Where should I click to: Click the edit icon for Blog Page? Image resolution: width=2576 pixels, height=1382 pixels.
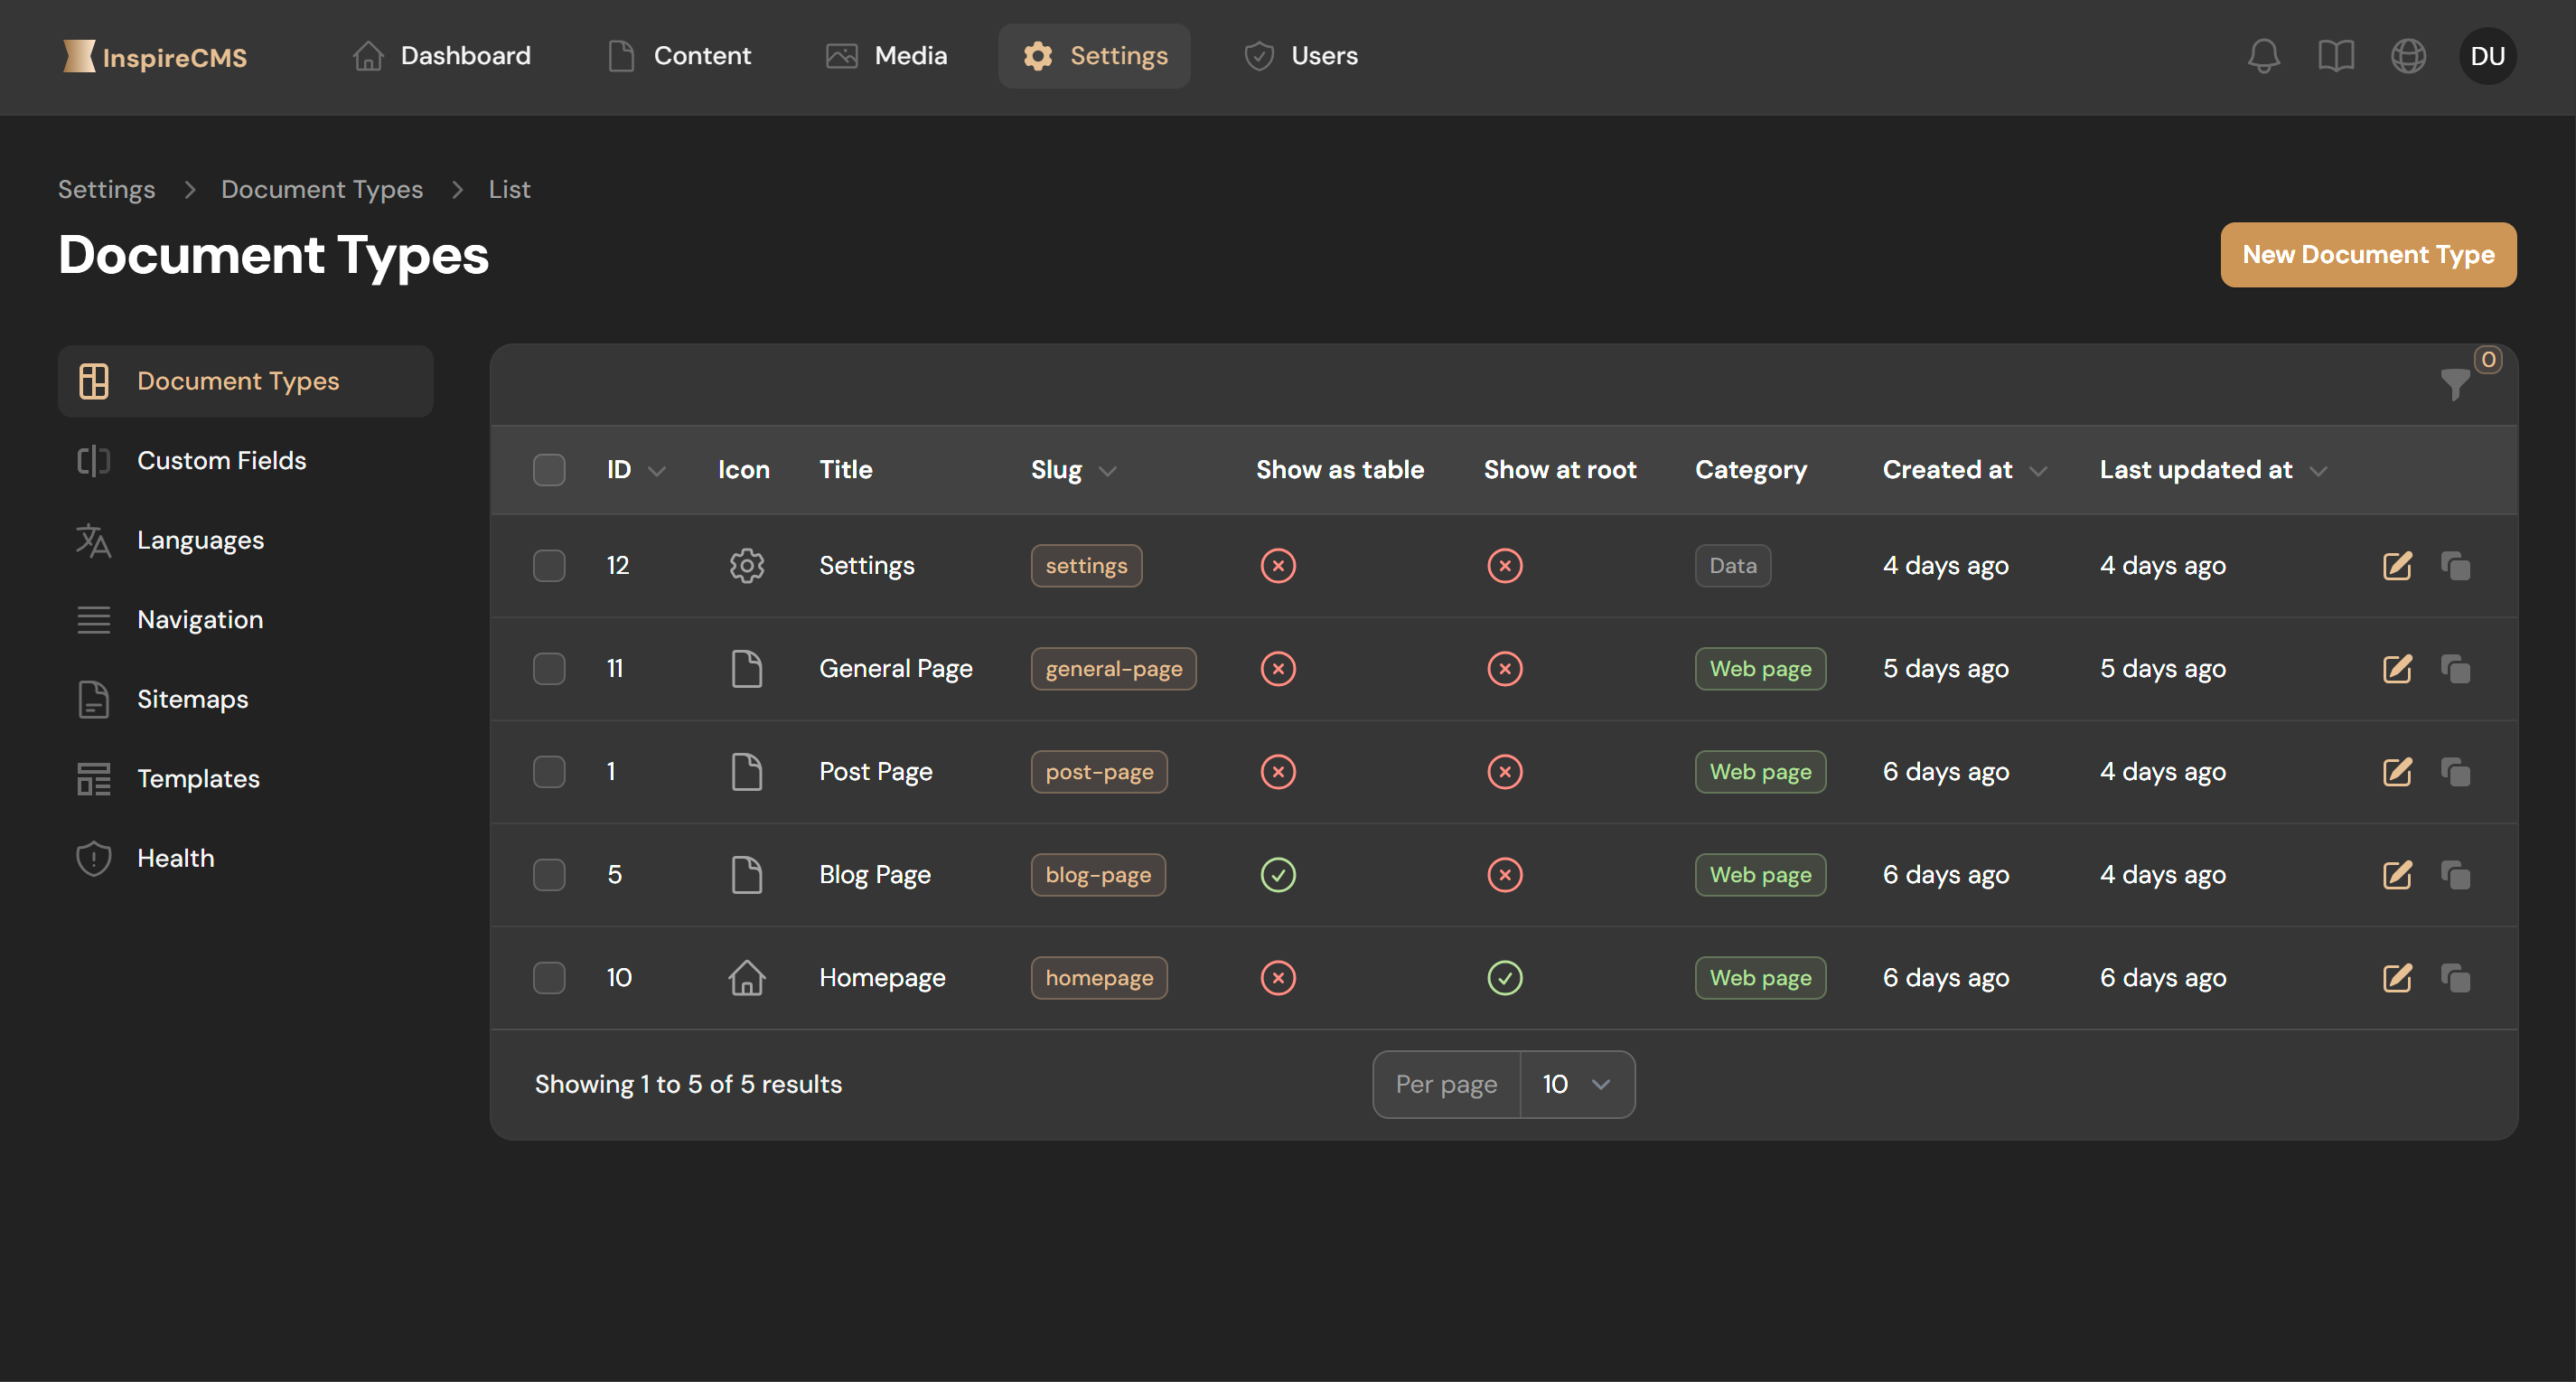click(x=2397, y=875)
